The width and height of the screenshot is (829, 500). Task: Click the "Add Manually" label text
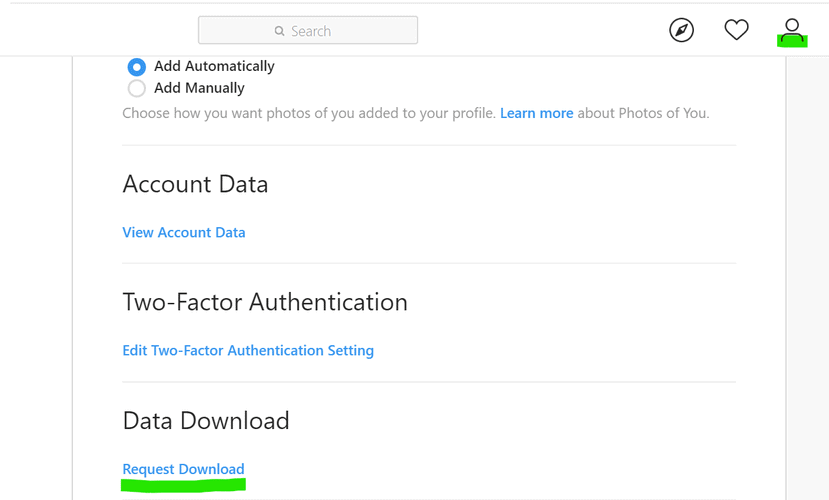pyautogui.click(x=199, y=88)
